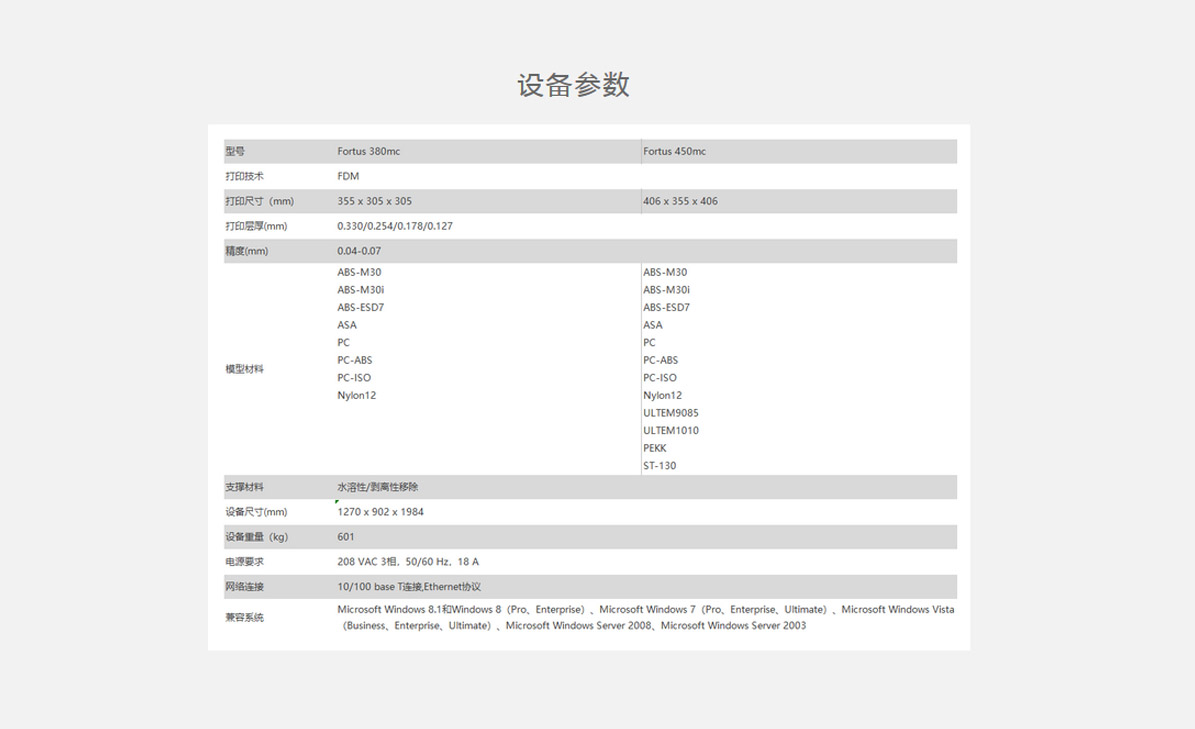Click PC-ABS in the Fortus 380mc column
The height and width of the screenshot is (729, 1195).
354,360
